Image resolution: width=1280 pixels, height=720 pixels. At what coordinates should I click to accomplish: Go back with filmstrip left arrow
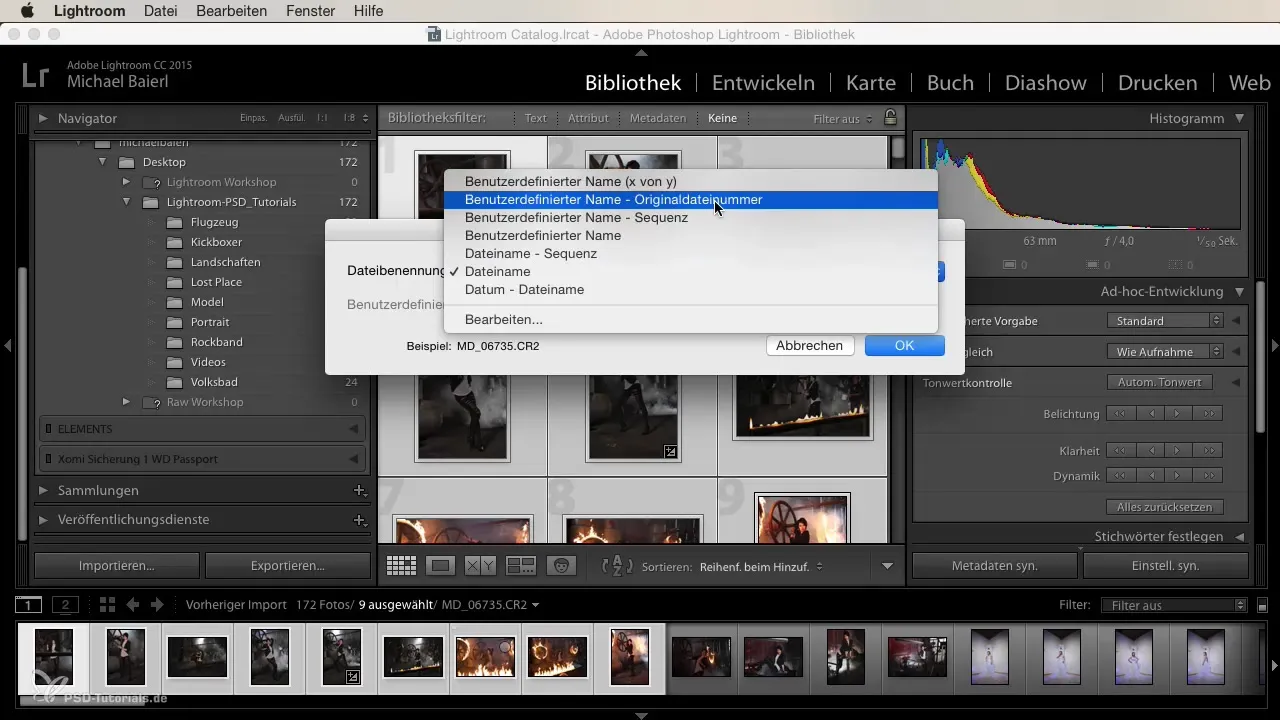pos(132,605)
